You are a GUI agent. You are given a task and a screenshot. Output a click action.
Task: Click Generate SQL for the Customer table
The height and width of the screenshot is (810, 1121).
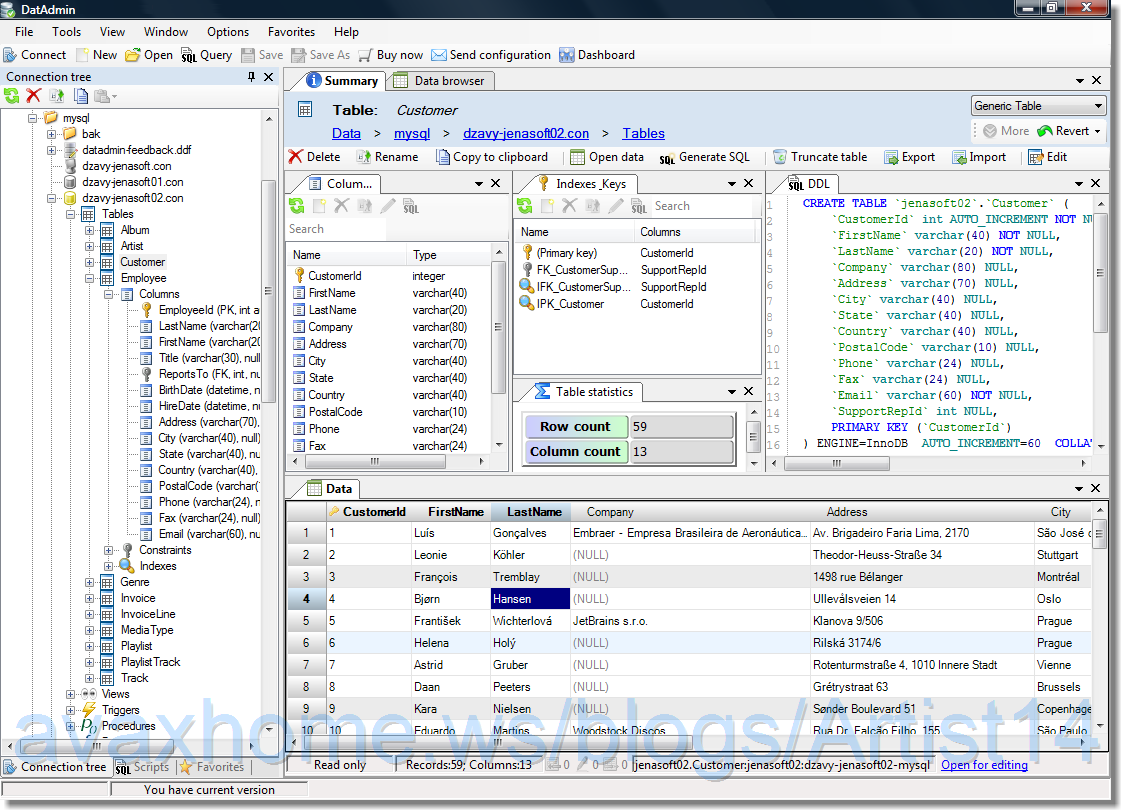(x=704, y=157)
